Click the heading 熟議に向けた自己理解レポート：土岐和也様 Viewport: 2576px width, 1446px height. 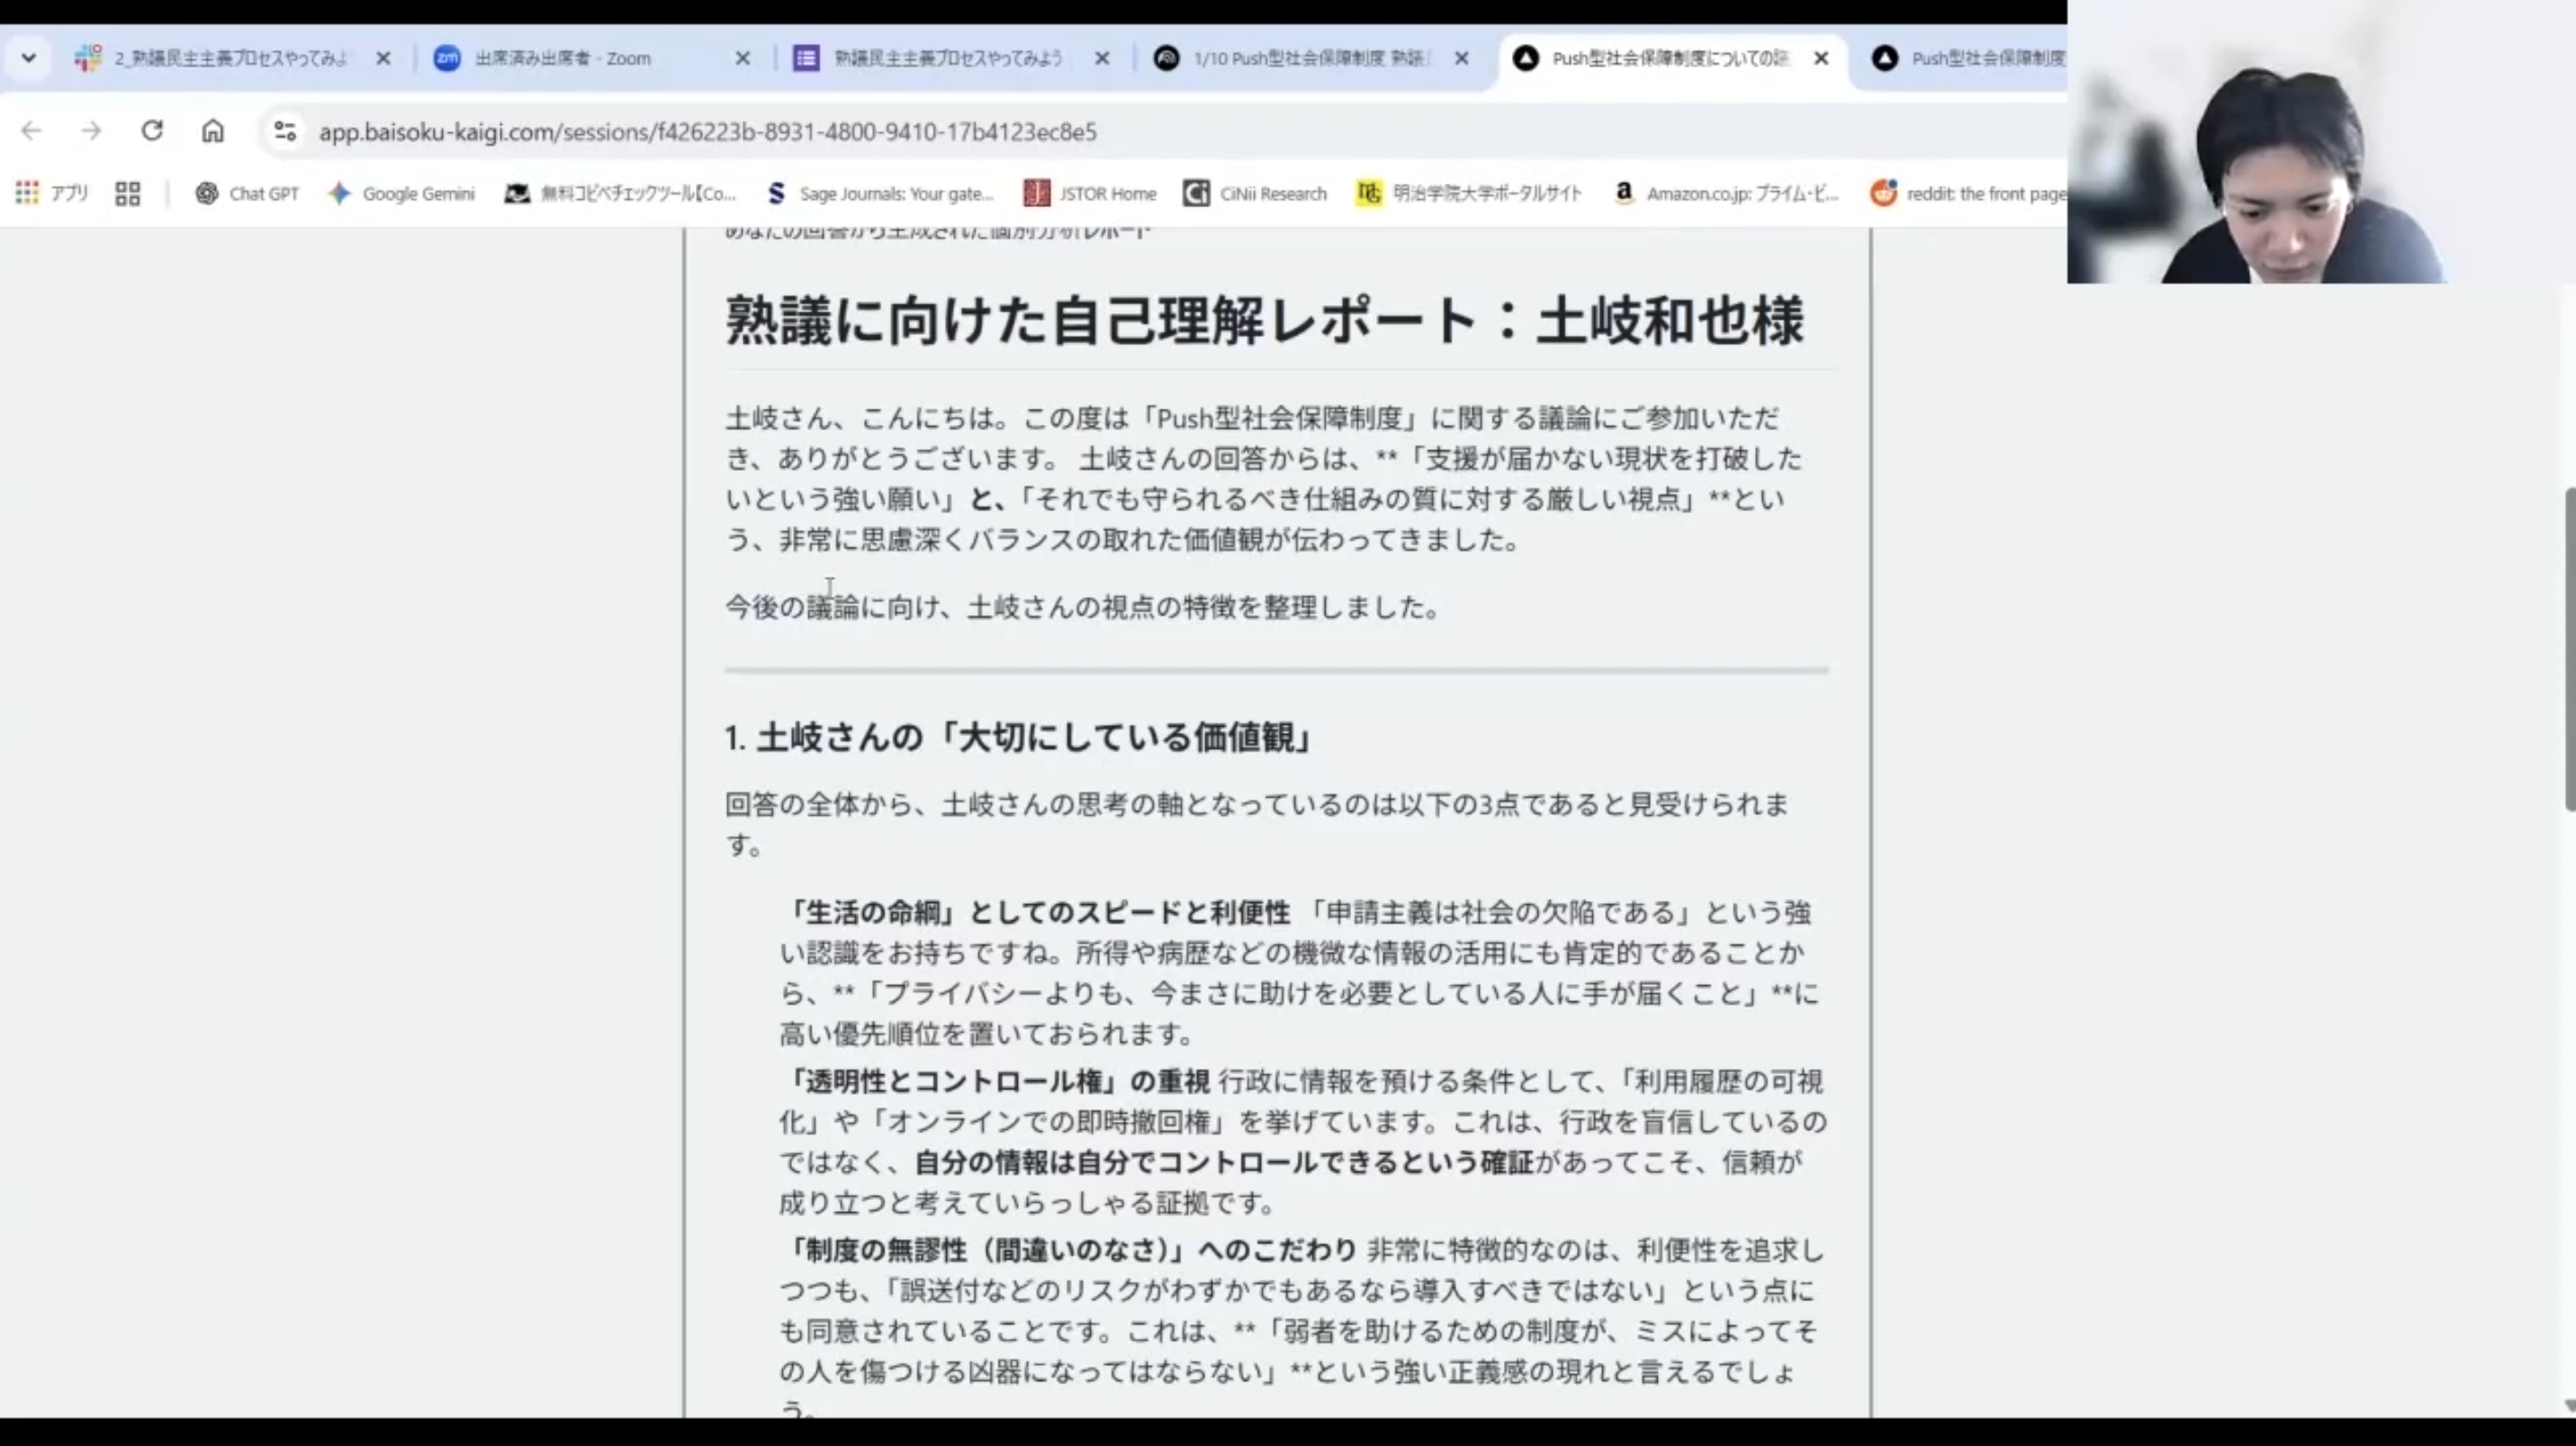1265,321
